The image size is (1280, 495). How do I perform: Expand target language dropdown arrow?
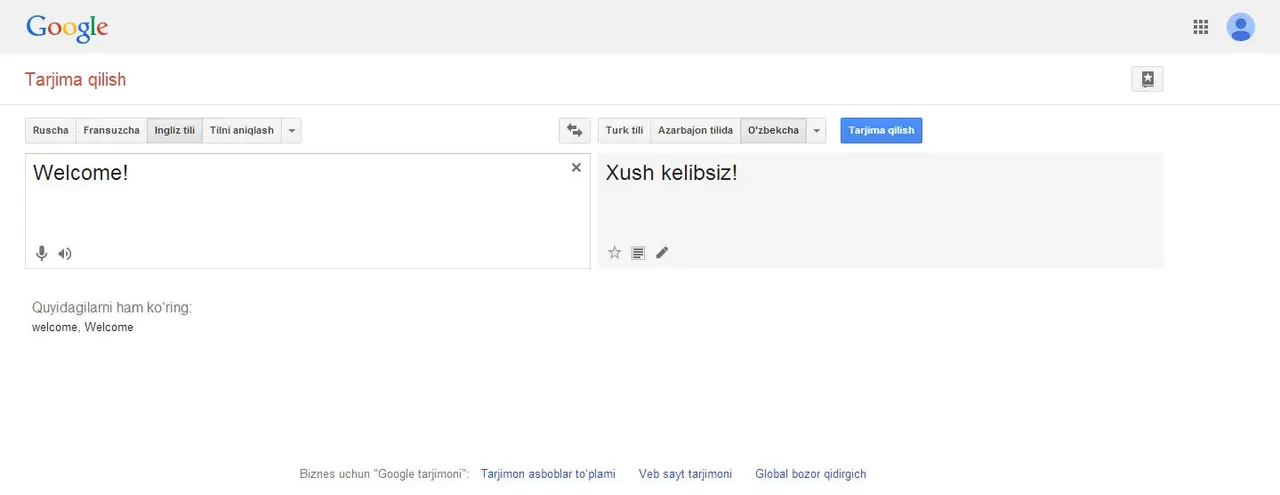click(x=816, y=131)
